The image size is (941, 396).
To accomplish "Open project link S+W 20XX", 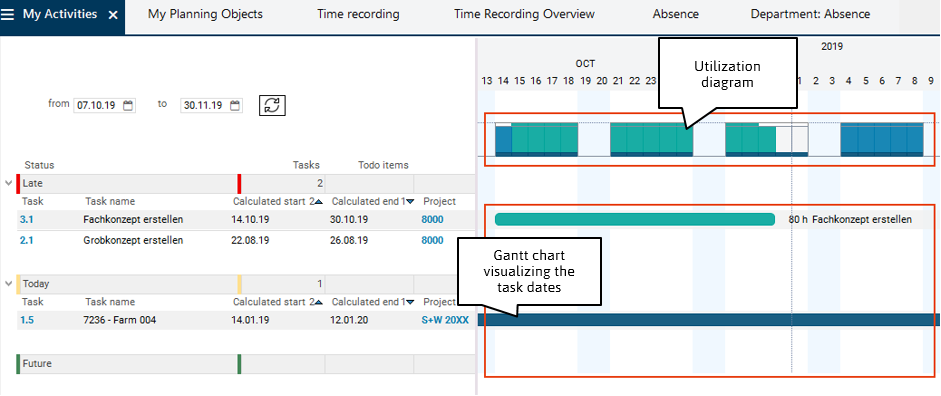I will (445, 320).
